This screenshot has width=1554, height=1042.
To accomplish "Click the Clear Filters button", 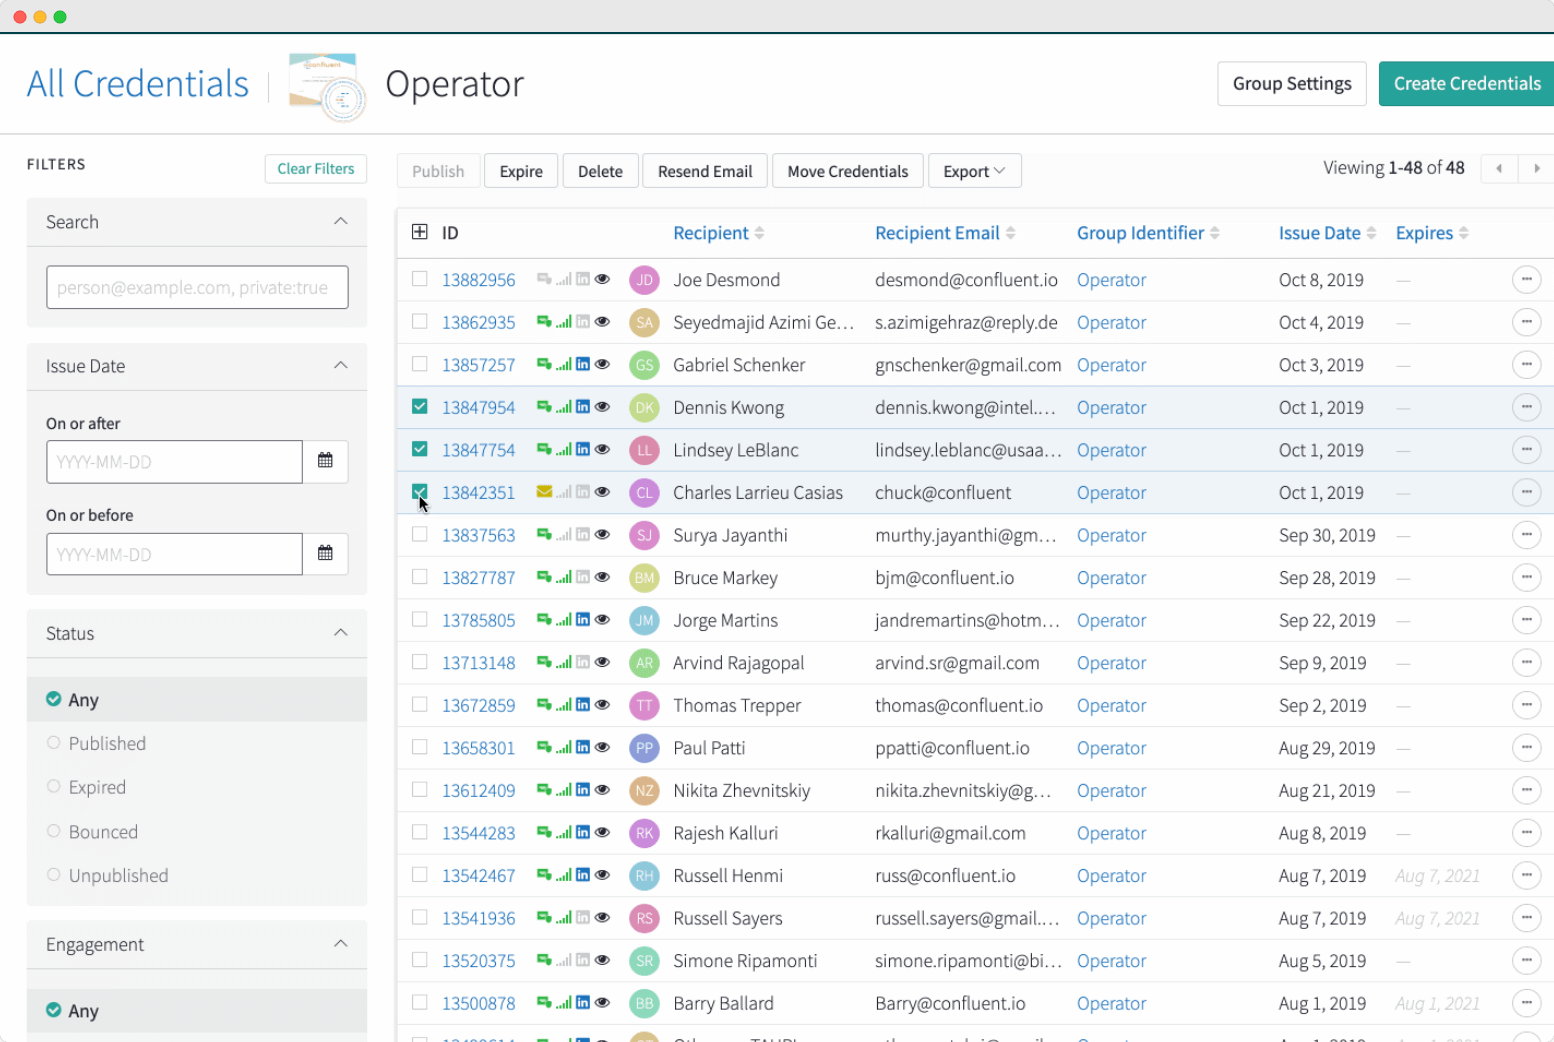I will pyautogui.click(x=316, y=169).
